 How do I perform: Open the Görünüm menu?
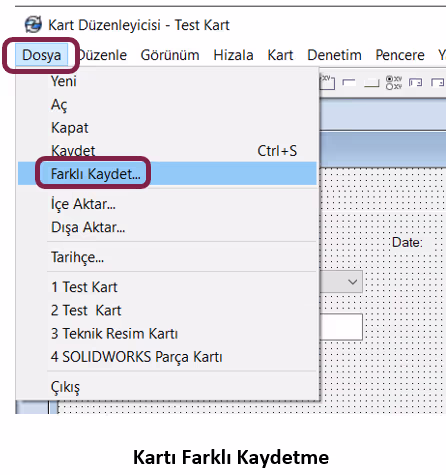(x=170, y=55)
